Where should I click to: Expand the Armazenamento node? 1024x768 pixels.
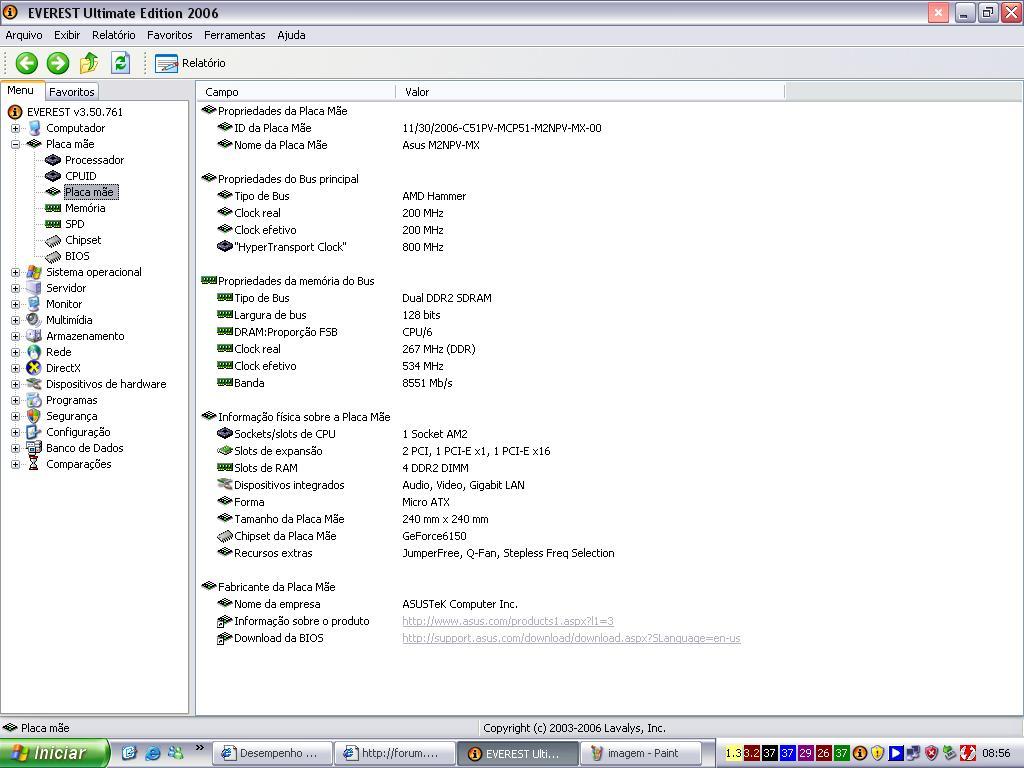pos(16,336)
